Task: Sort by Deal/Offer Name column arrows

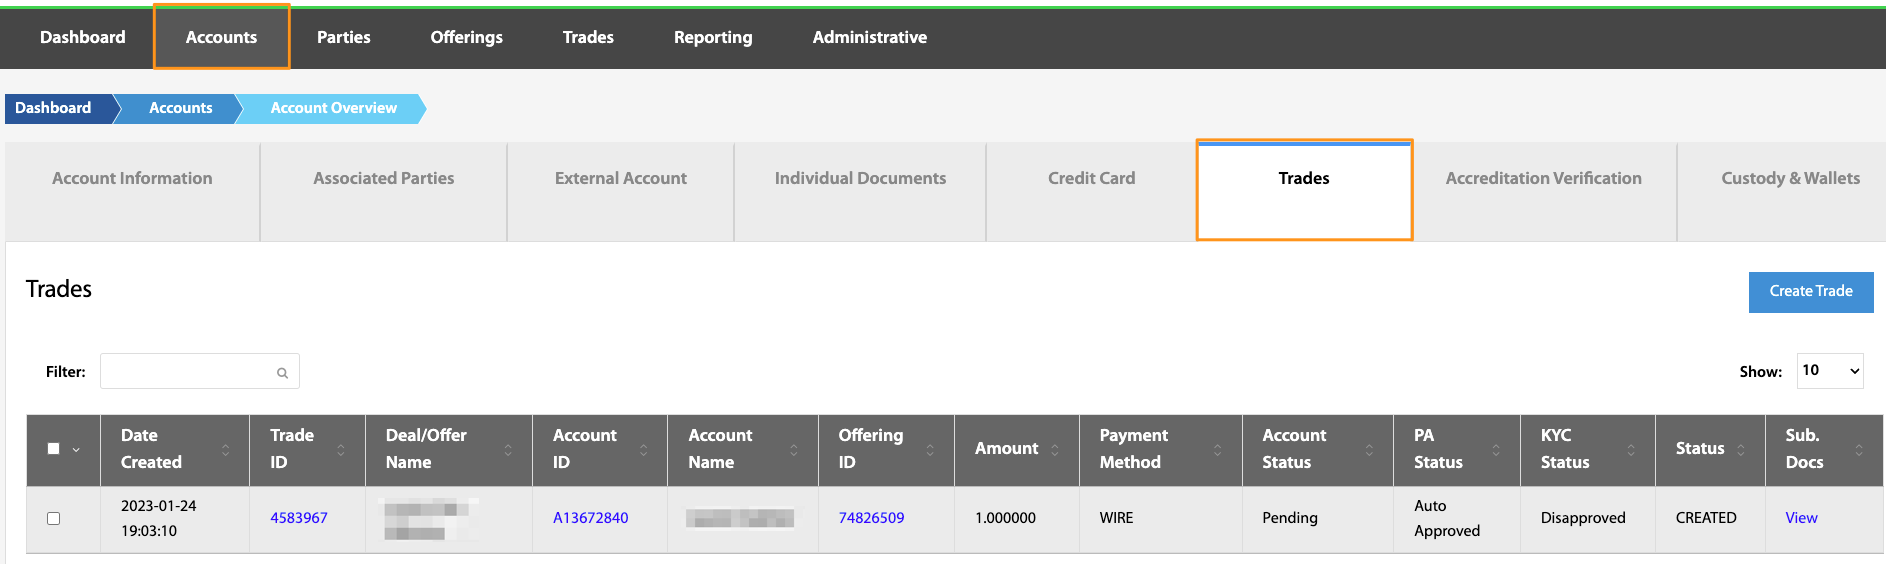Action: pyautogui.click(x=508, y=450)
